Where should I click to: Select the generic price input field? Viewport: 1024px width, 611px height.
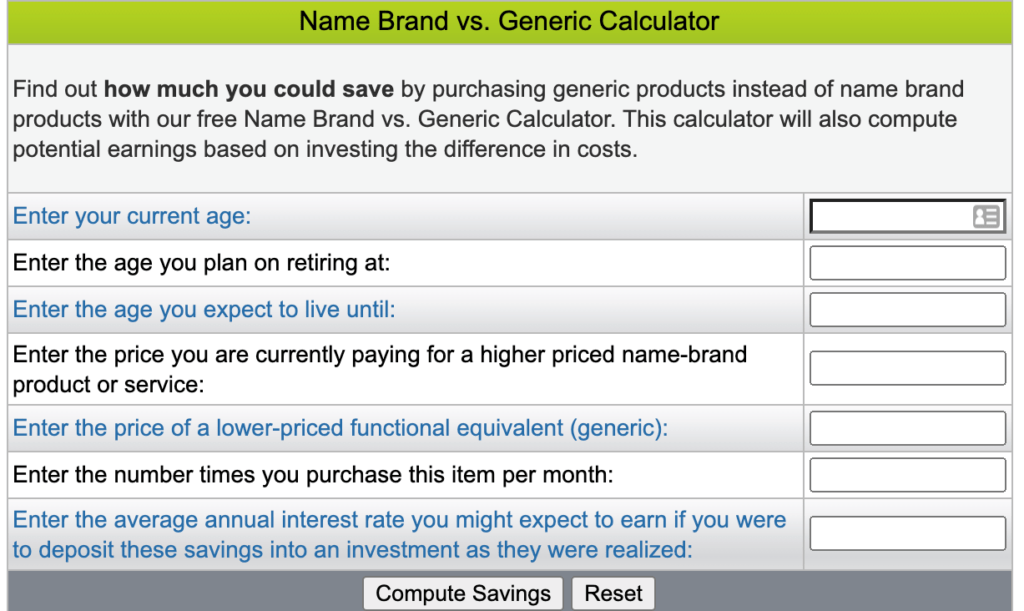click(906, 427)
